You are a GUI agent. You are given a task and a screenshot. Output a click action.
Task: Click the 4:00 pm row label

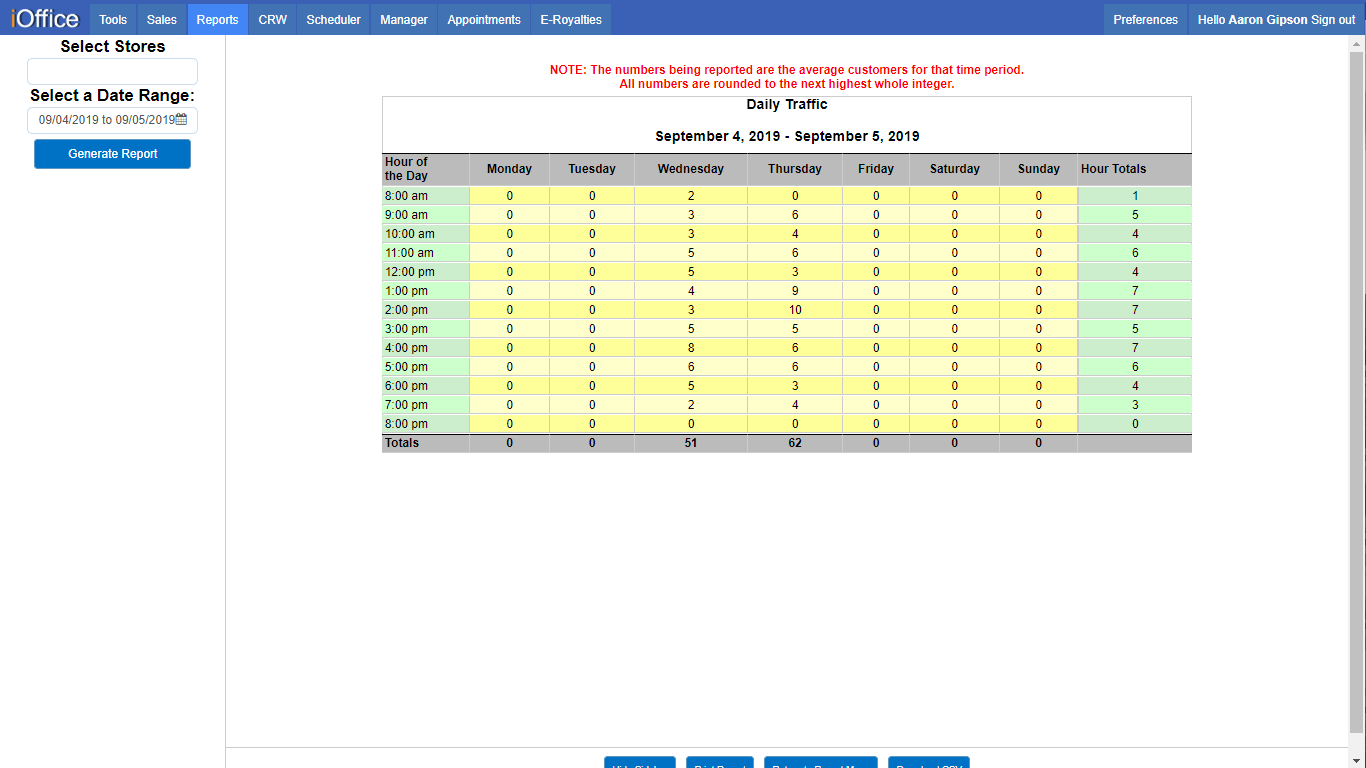[x=426, y=348]
